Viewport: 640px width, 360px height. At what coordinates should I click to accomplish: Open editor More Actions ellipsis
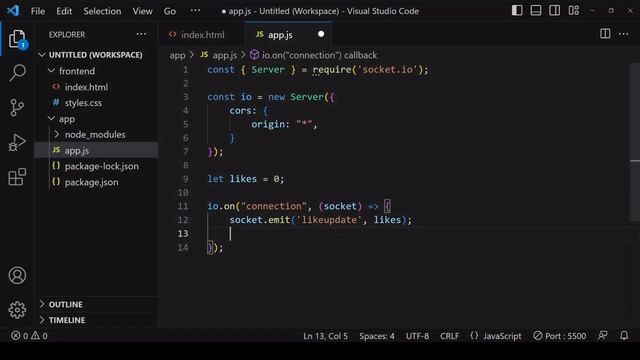coord(624,34)
